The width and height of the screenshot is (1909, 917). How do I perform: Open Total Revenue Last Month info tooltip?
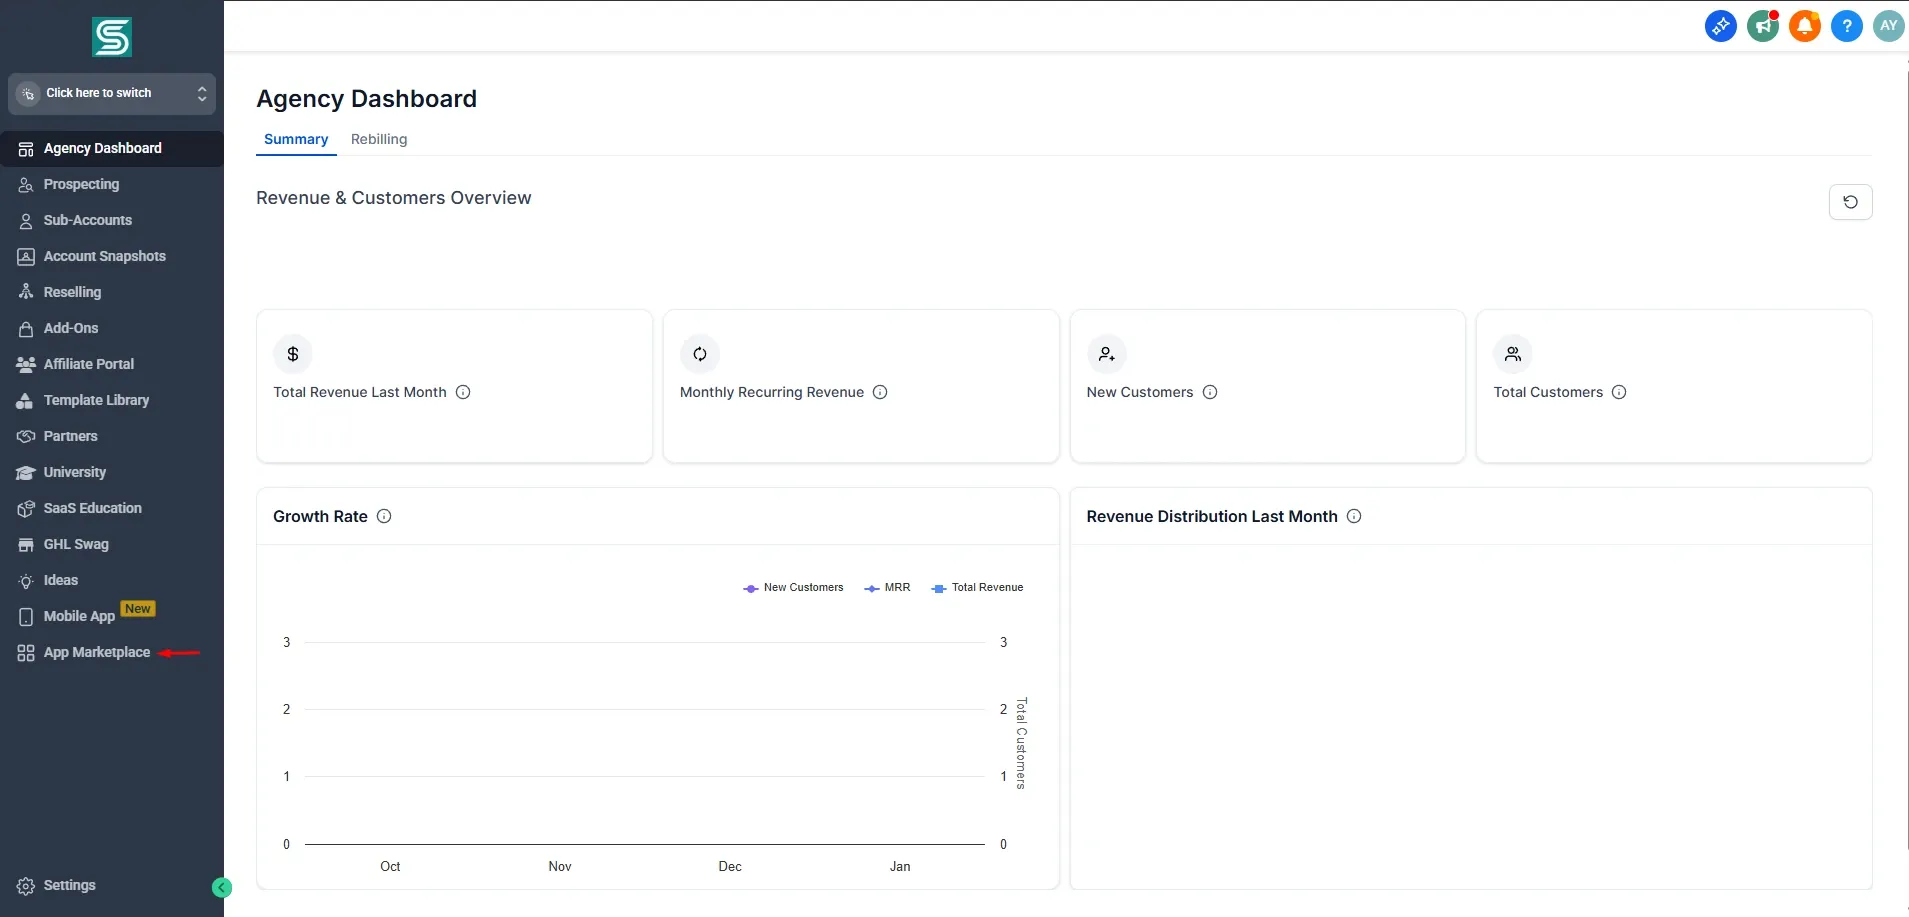click(462, 392)
